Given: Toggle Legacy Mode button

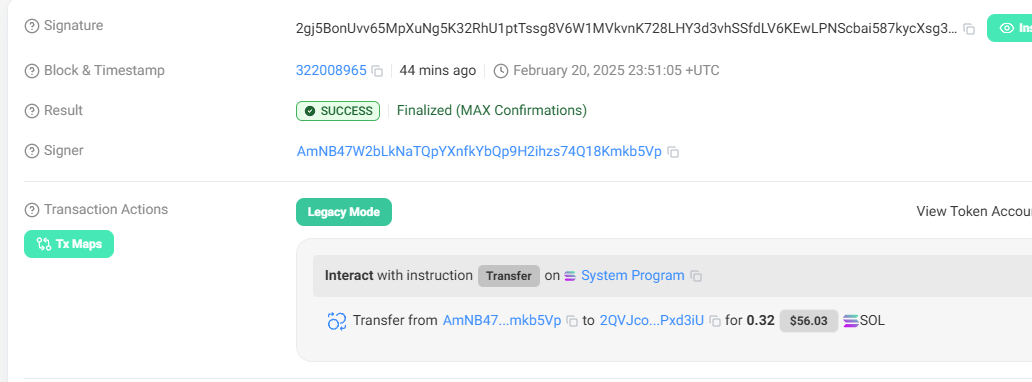Looking at the screenshot, I should (344, 212).
